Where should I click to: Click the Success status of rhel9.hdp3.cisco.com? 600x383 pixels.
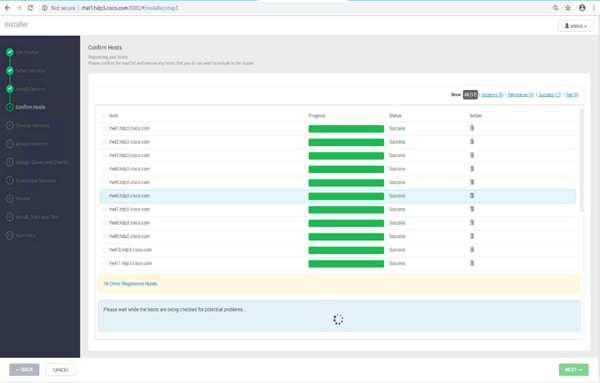coord(397,236)
